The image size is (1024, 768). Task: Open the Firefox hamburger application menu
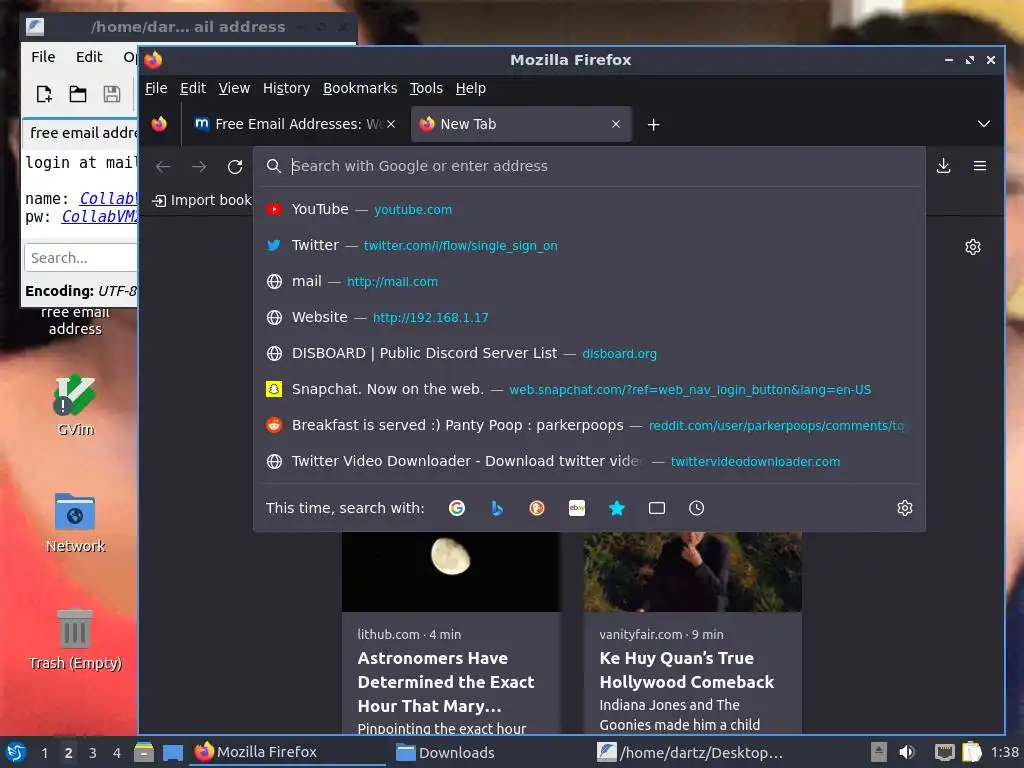pos(980,166)
